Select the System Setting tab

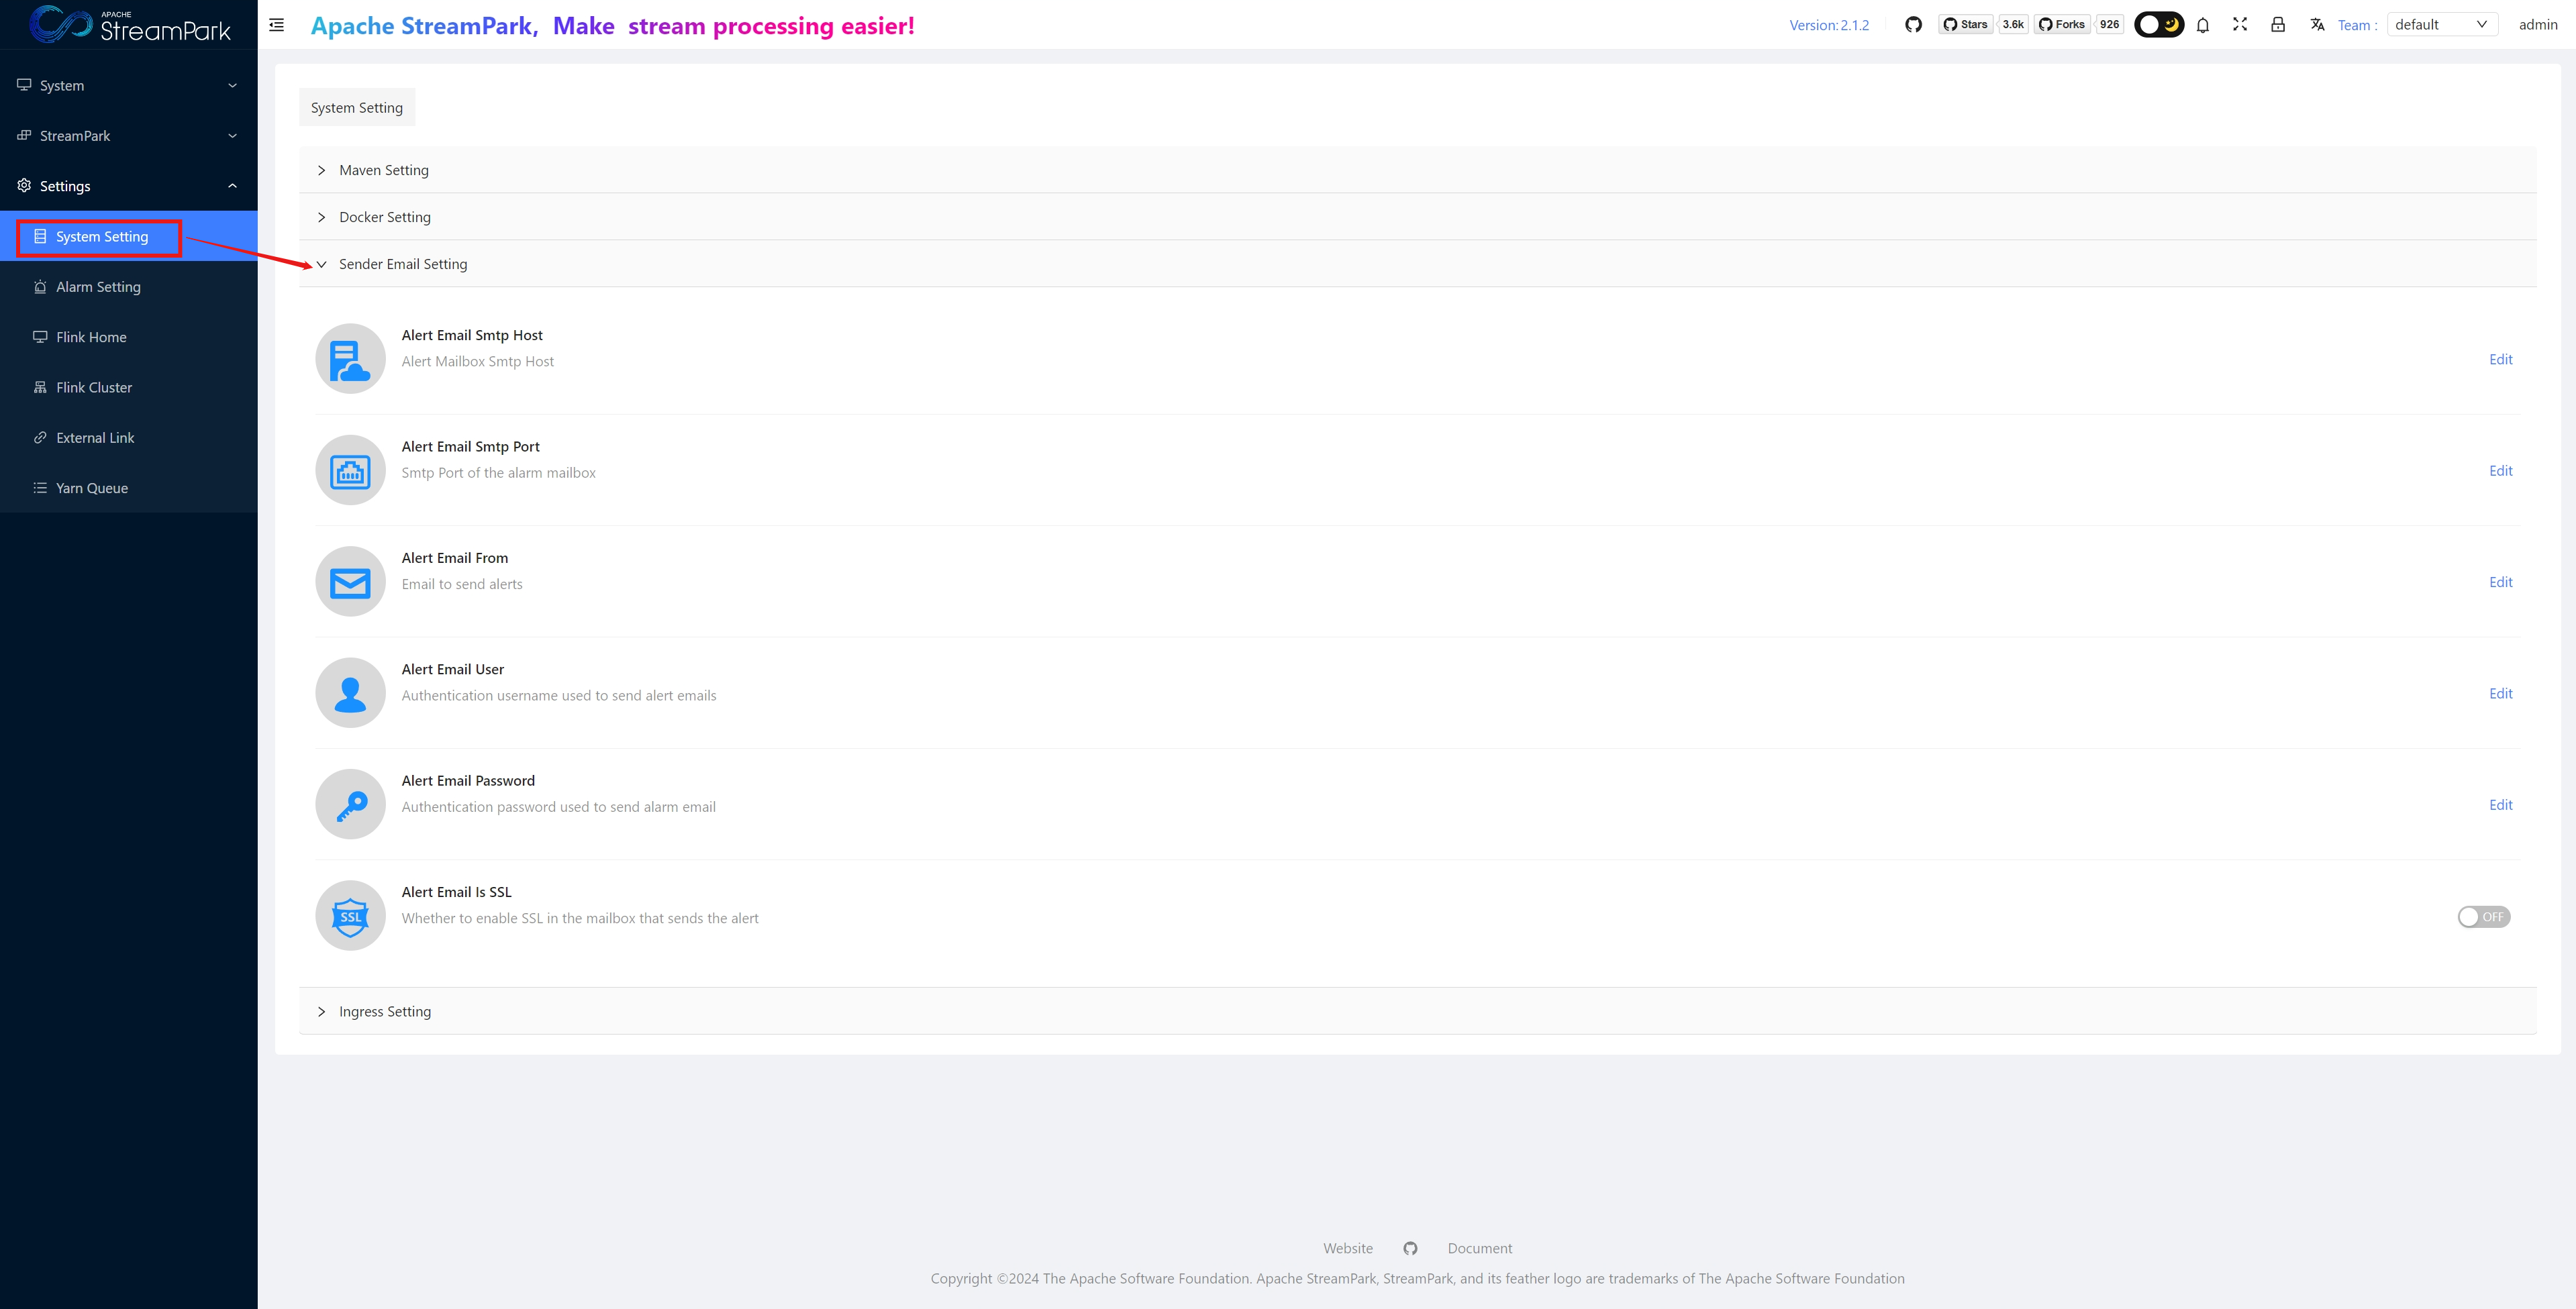coord(357,108)
